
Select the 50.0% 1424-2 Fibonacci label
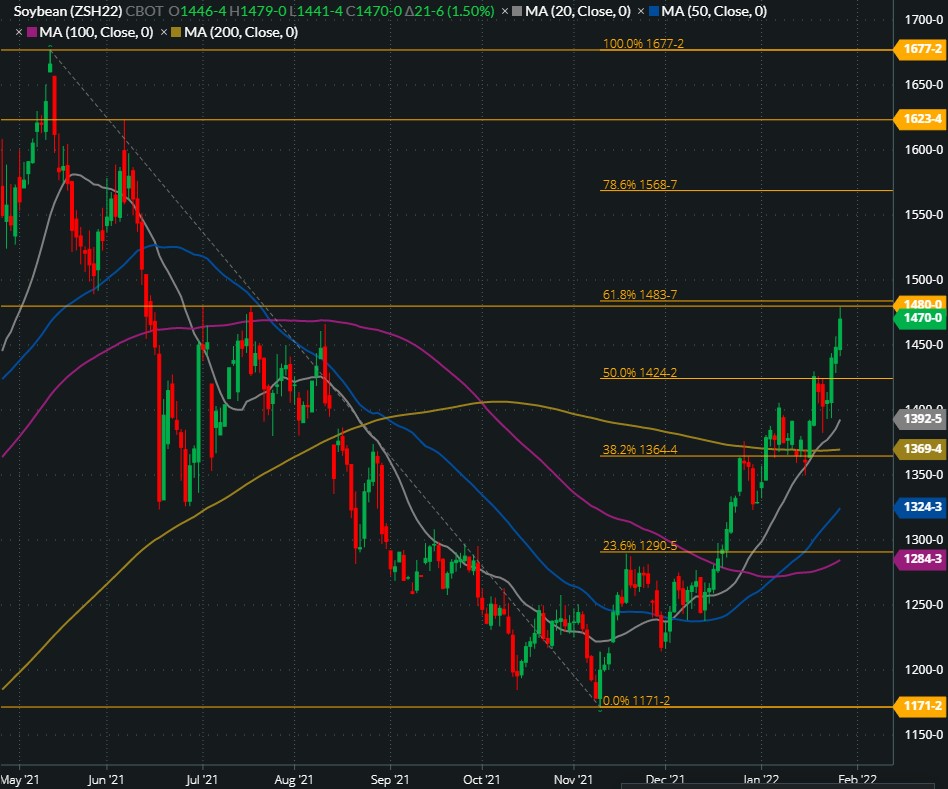tap(639, 373)
